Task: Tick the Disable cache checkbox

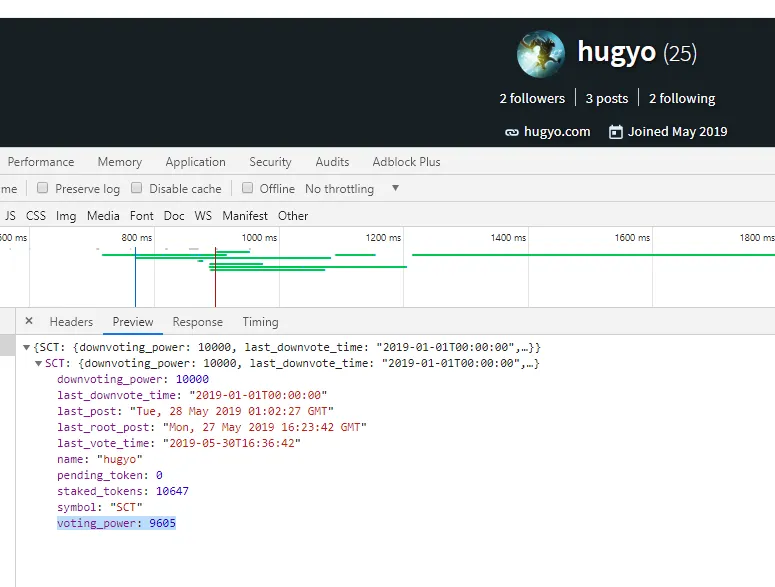Action: (136, 188)
